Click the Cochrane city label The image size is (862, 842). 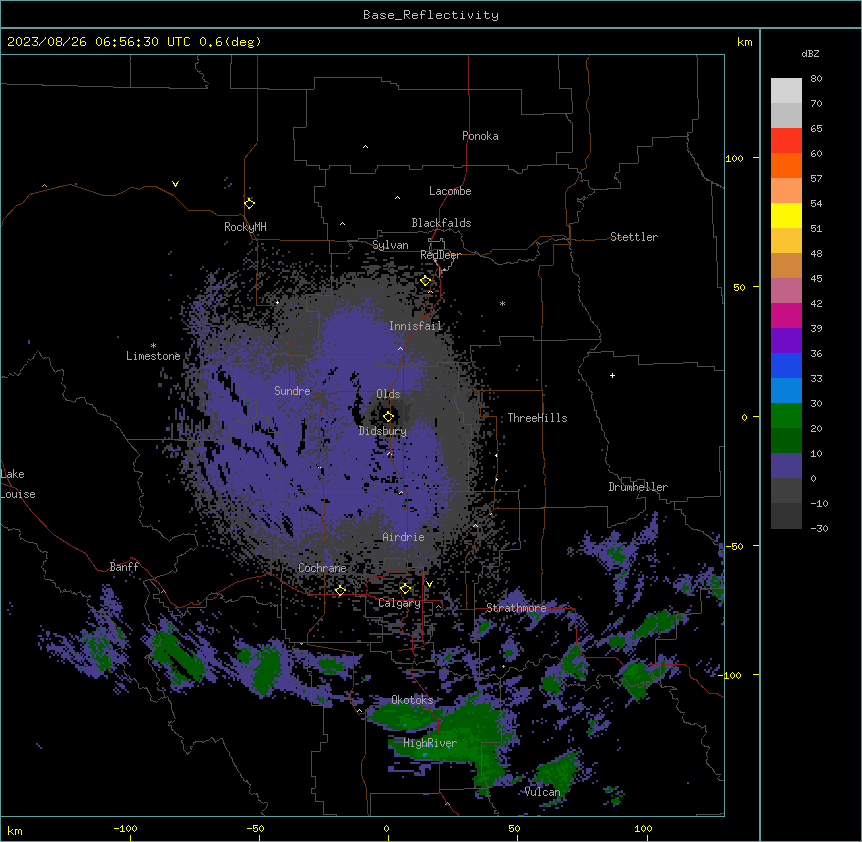322,568
